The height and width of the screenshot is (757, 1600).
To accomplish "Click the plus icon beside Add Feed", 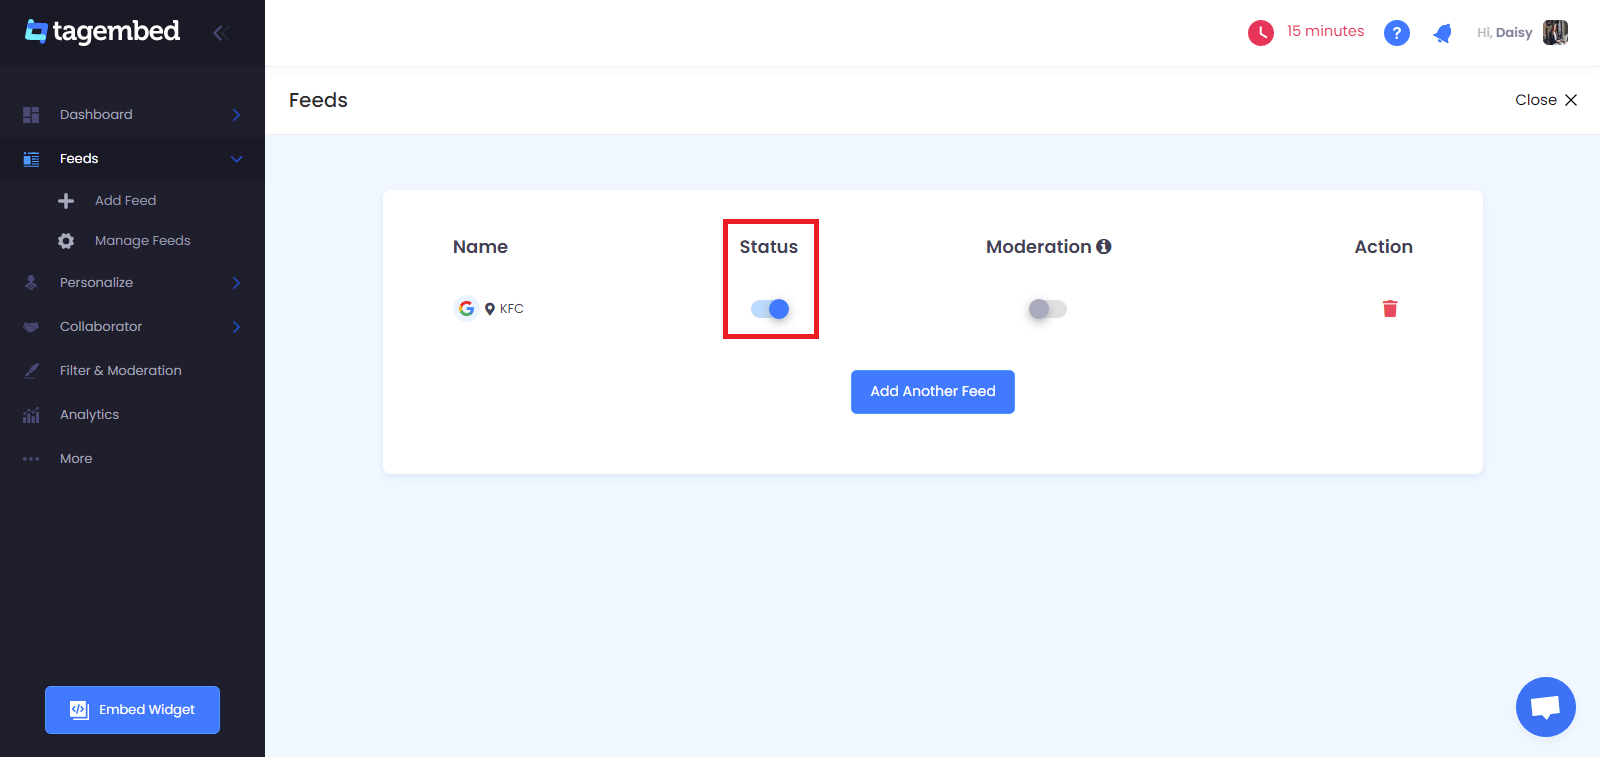I will point(66,201).
